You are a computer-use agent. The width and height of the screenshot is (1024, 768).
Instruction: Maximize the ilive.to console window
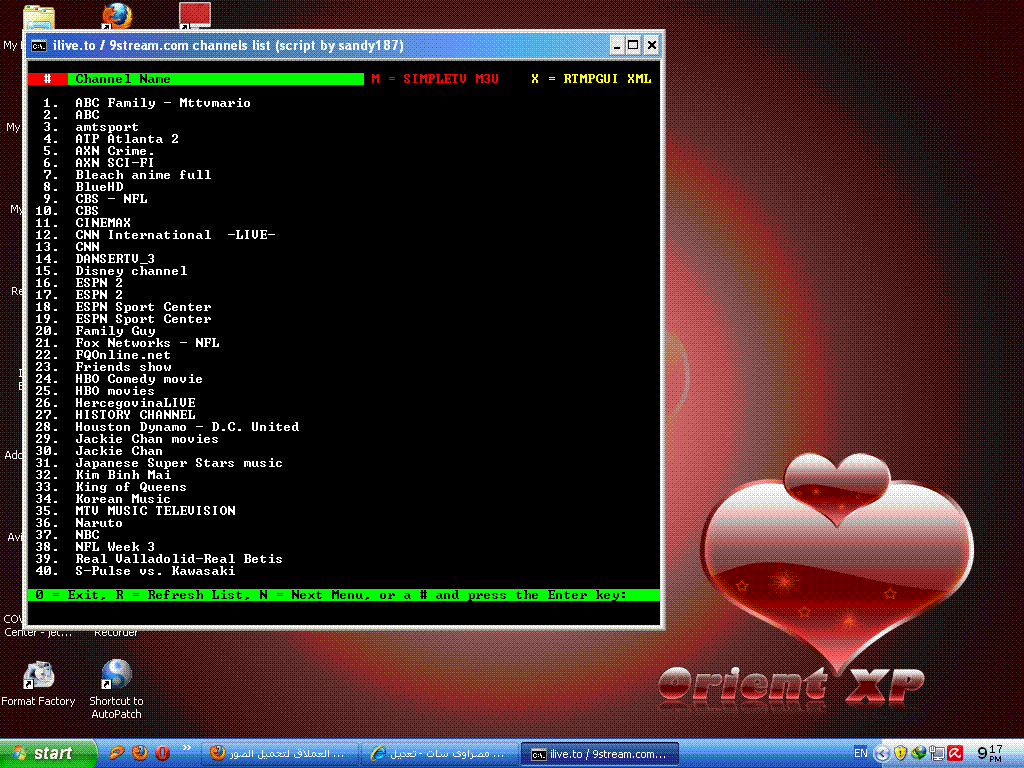(633, 45)
